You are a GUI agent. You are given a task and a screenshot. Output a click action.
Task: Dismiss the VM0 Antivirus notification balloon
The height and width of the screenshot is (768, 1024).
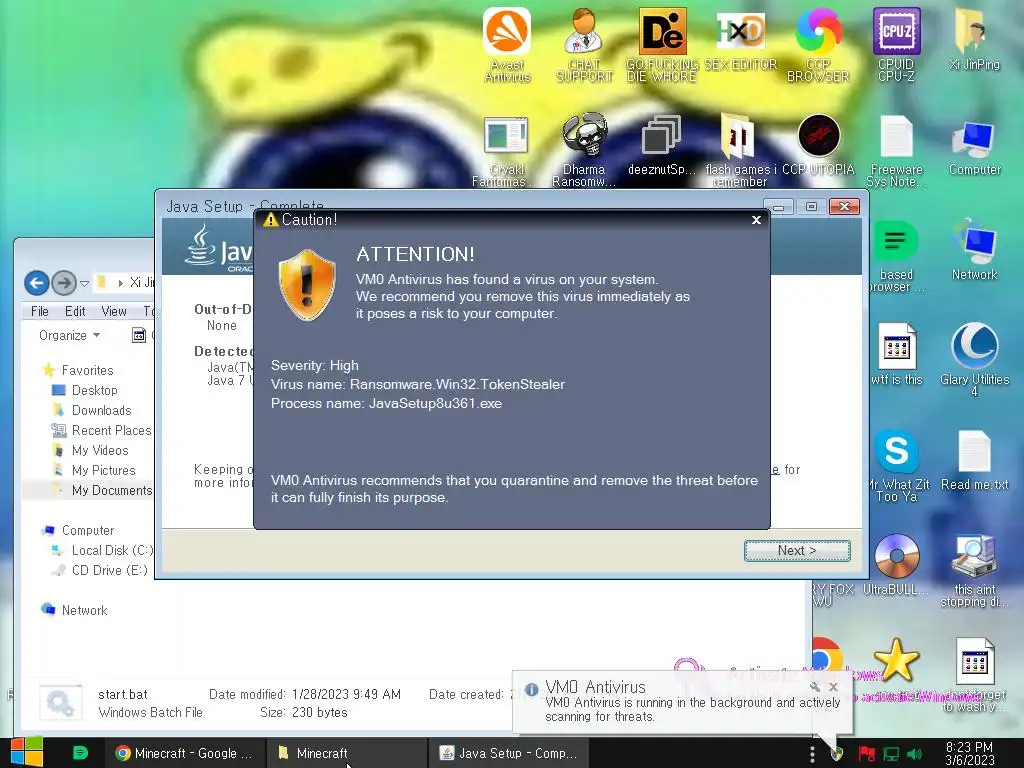[833, 686]
